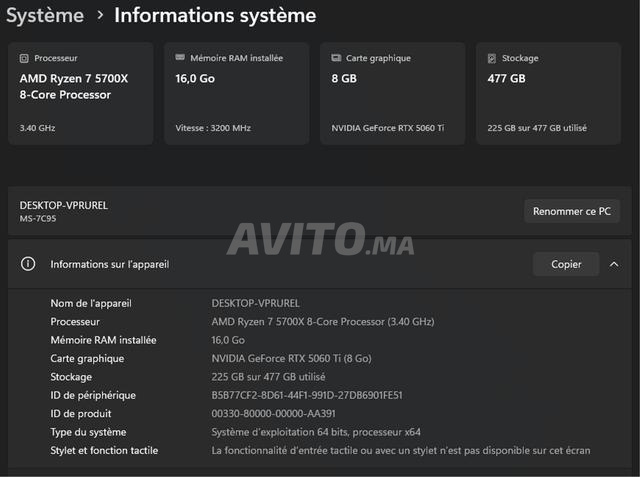Open the AMD Ryzen 7 5700X processor card
This screenshot has width=640, height=477.
tap(81, 93)
